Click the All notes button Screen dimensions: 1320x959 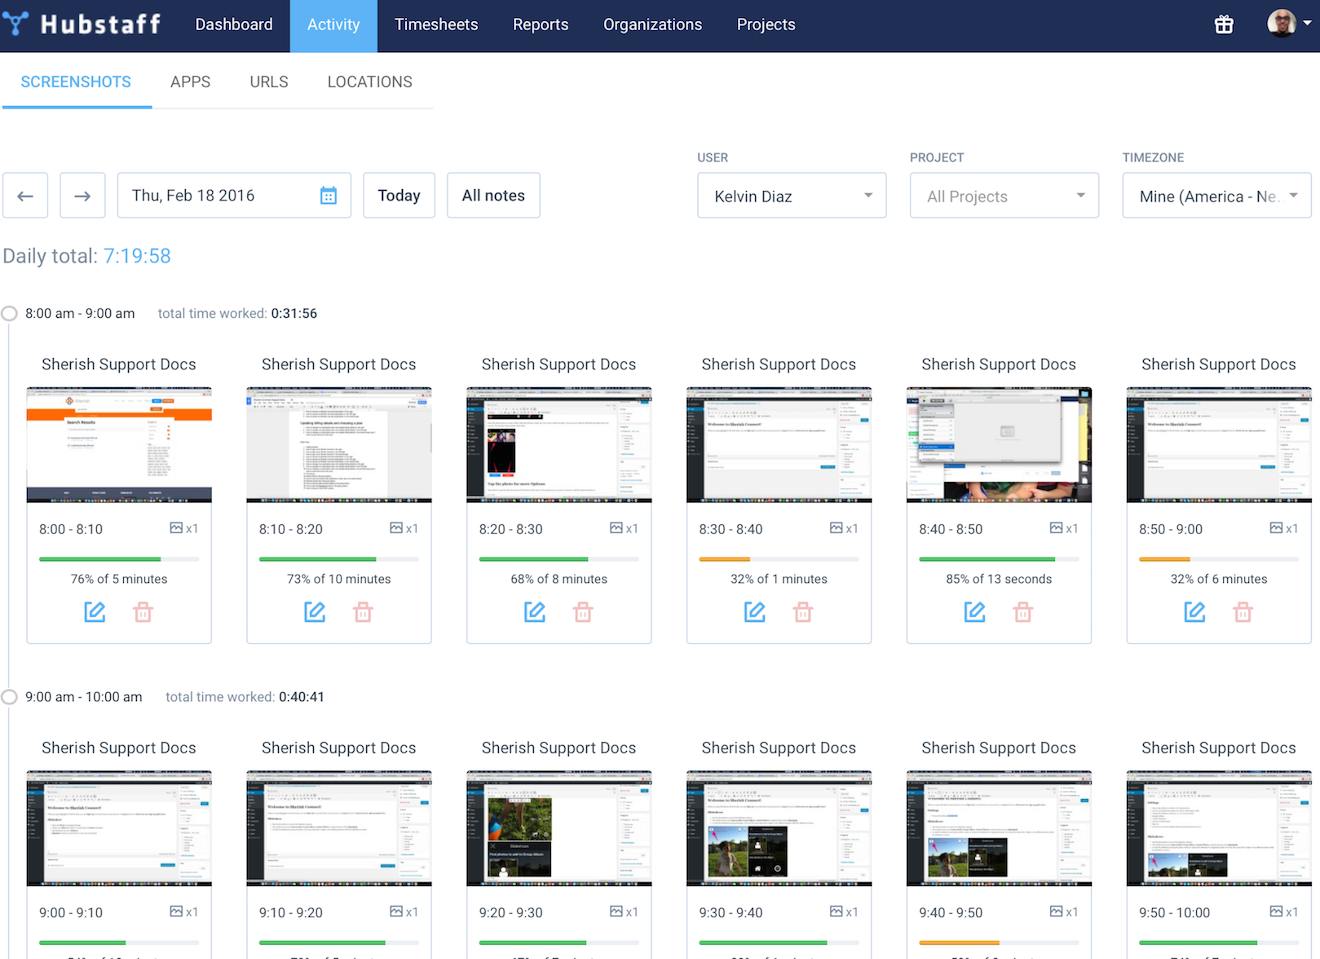pyautogui.click(x=493, y=196)
